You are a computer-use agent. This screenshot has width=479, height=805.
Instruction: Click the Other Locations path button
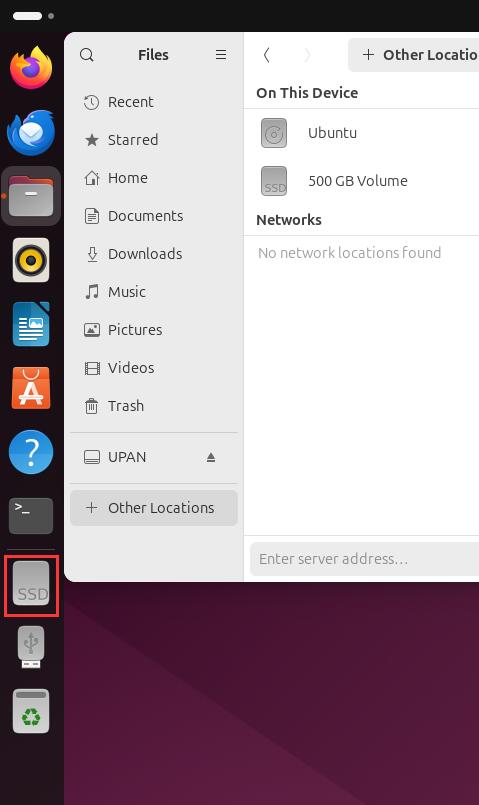[414, 55]
